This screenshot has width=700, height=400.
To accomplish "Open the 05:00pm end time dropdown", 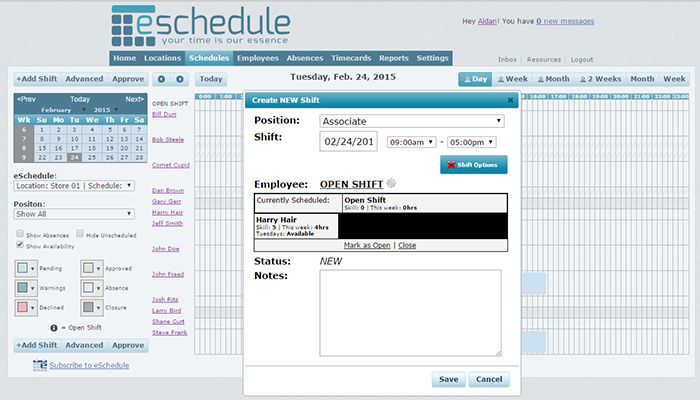I will (x=471, y=142).
